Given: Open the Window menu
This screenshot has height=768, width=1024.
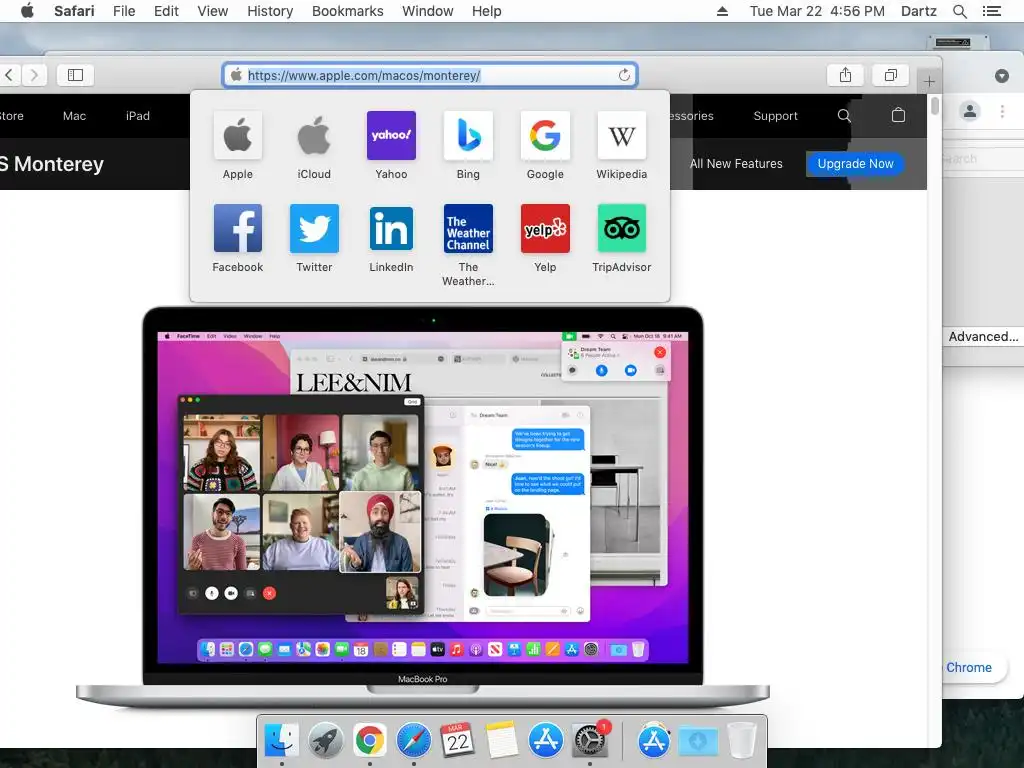Looking at the screenshot, I should click(x=428, y=11).
